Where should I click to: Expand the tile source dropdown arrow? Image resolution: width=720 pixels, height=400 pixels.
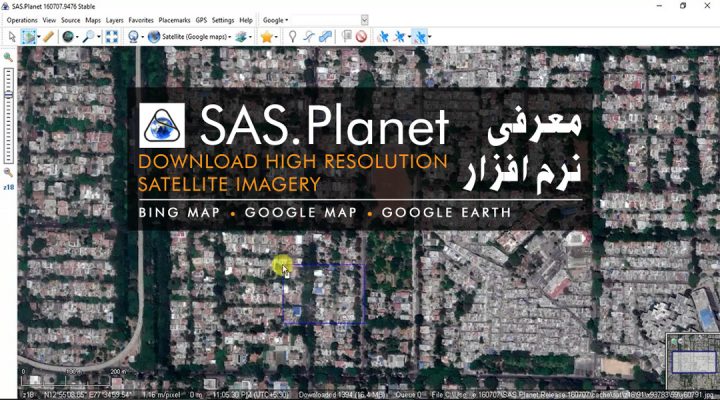142,37
